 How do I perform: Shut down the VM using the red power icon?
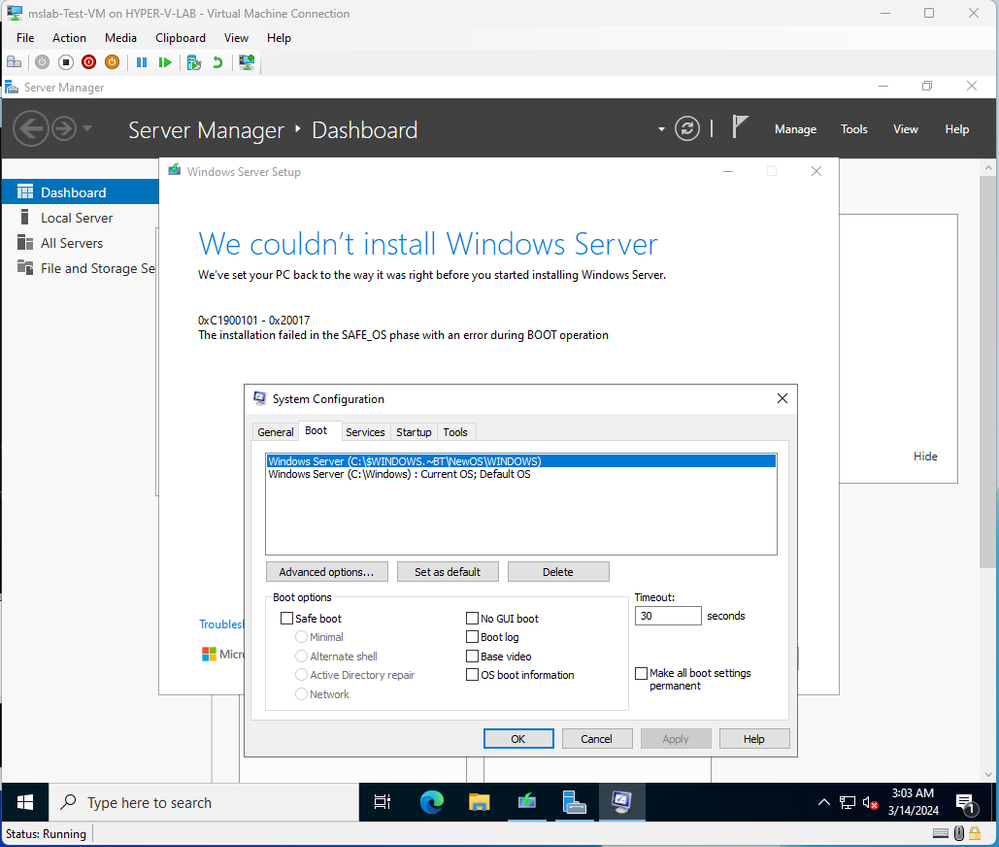pos(89,62)
